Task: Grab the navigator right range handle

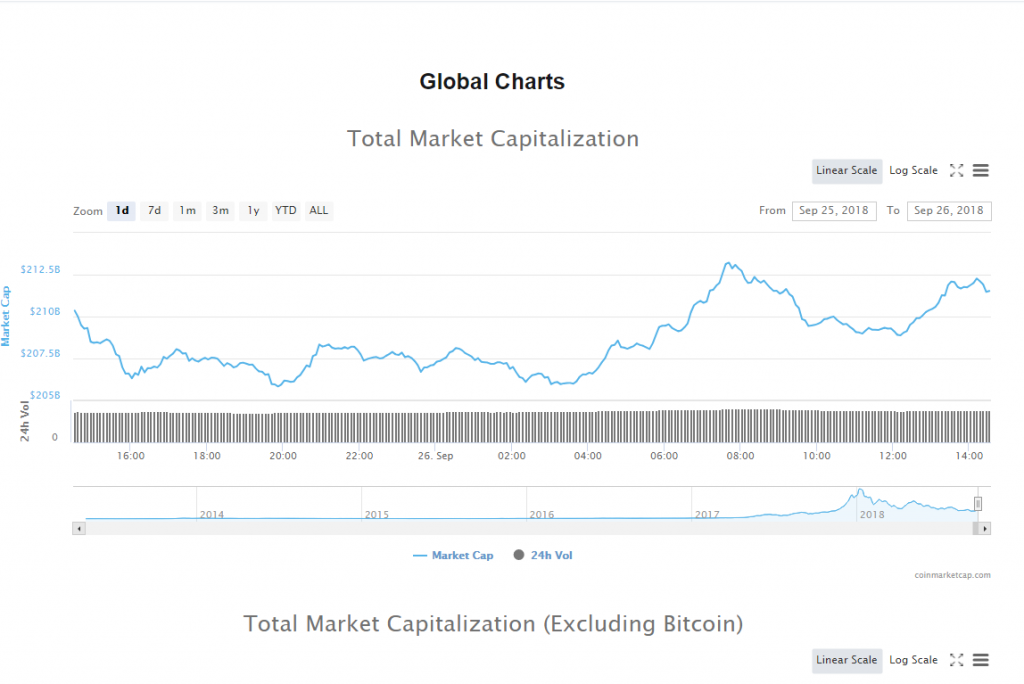Action: point(978,504)
